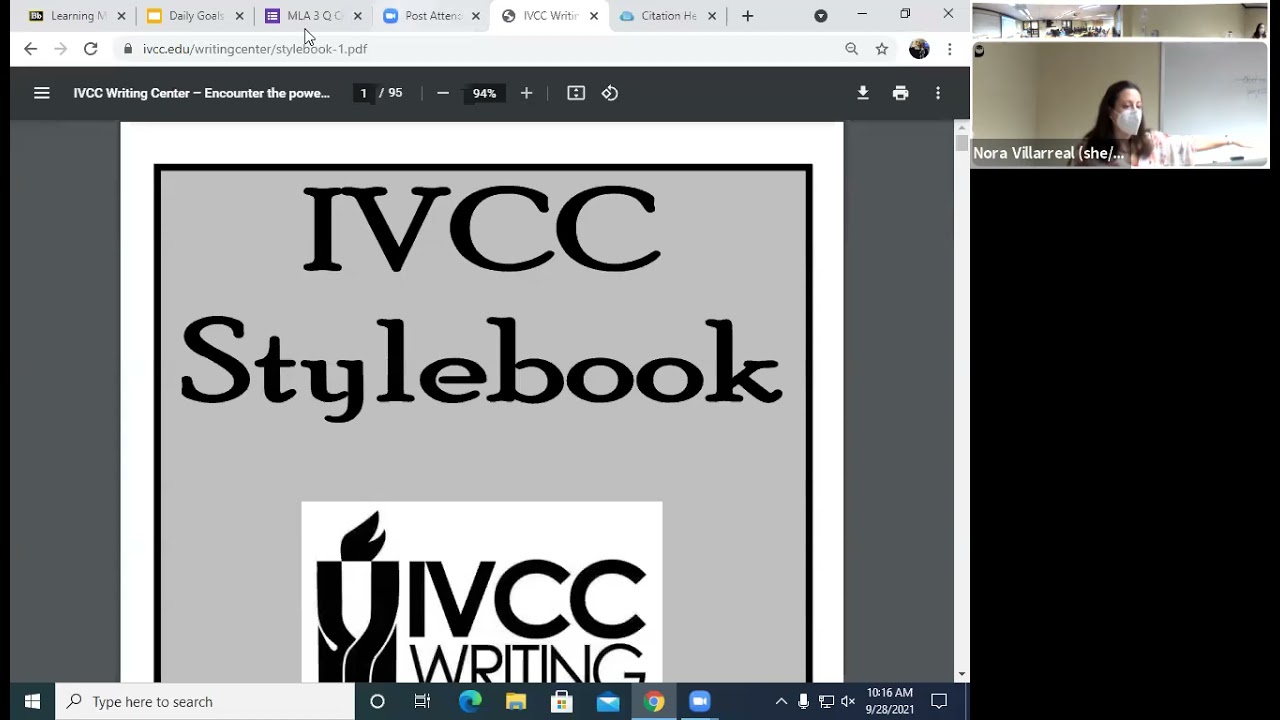Click the lock site information icon
Image resolution: width=1280 pixels, height=720 pixels.
point(128,48)
